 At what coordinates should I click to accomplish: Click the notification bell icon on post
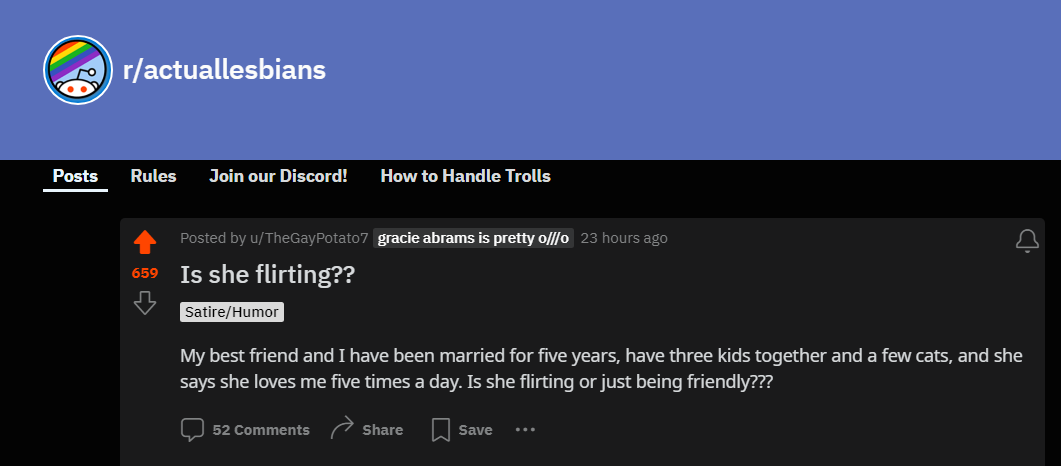(1027, 241)
